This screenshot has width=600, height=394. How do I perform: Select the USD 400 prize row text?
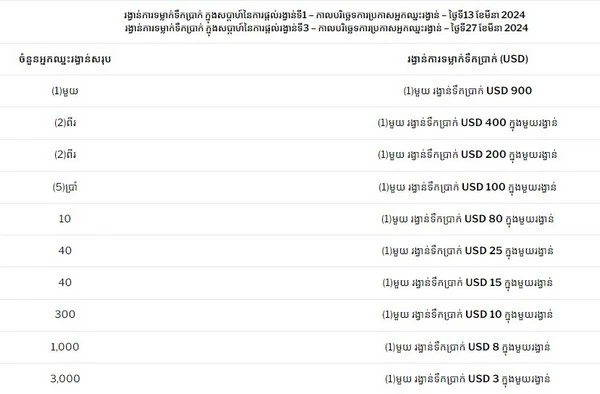coord(467,123)
